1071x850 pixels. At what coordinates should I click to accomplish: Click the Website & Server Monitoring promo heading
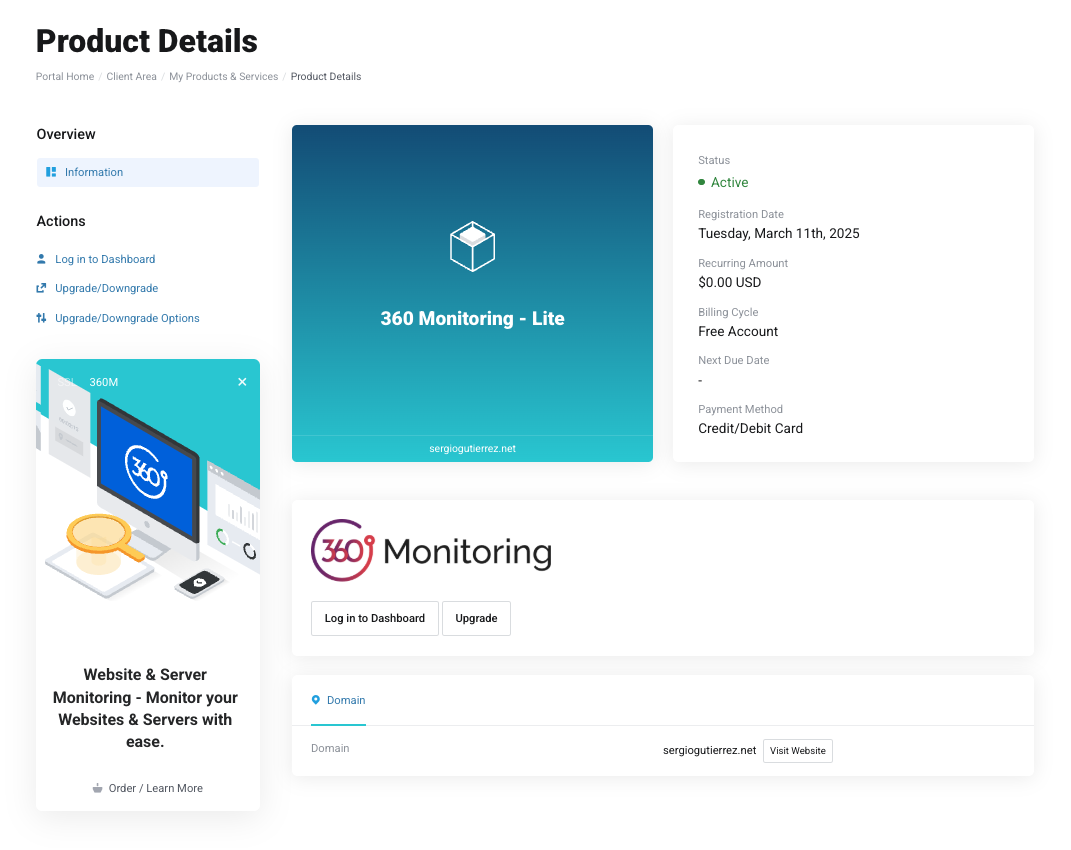pyautogui.click(x=145, y=708)
